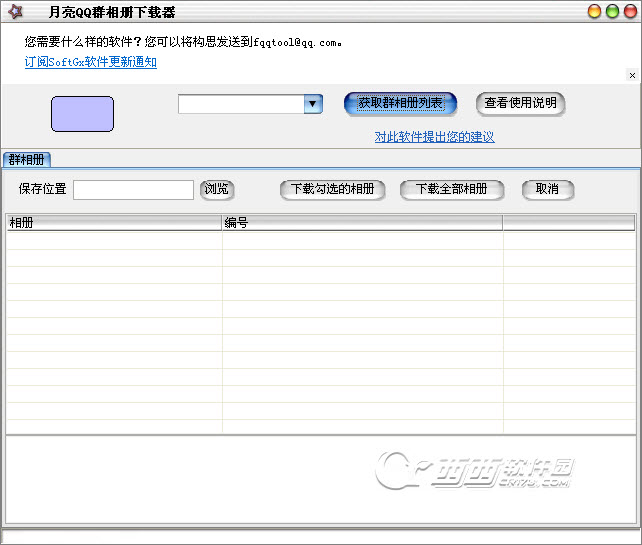Follow the 订阅SoftGx软件更新通知 link

(x=90, y=62)
